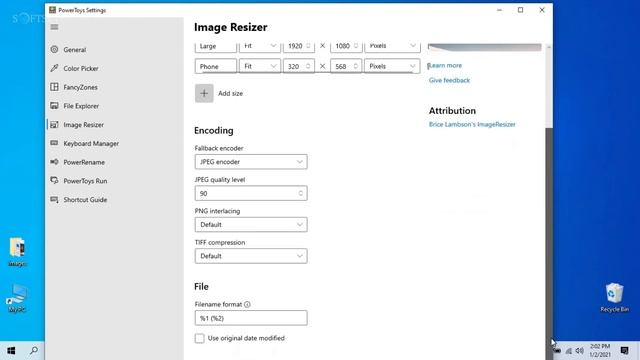Click the Large height 1080 field
Screen dimensions: 640x360
[x=346, y=46]
